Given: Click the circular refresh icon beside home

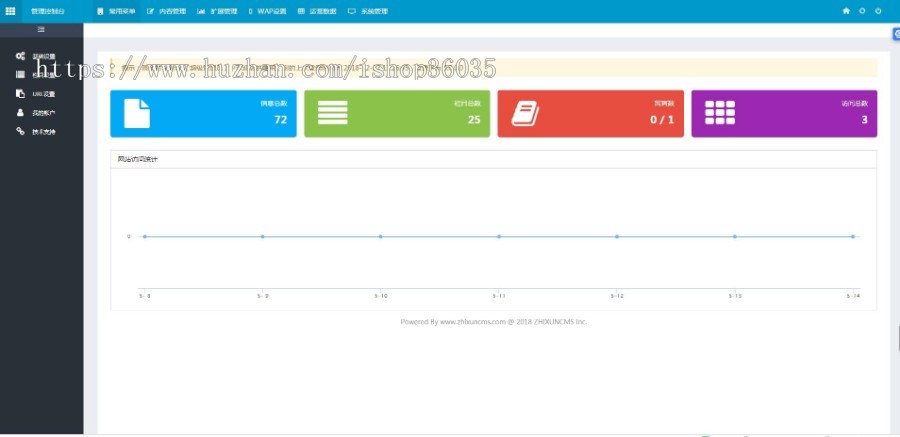Looking at the screenshot, I should coord(862,11).
